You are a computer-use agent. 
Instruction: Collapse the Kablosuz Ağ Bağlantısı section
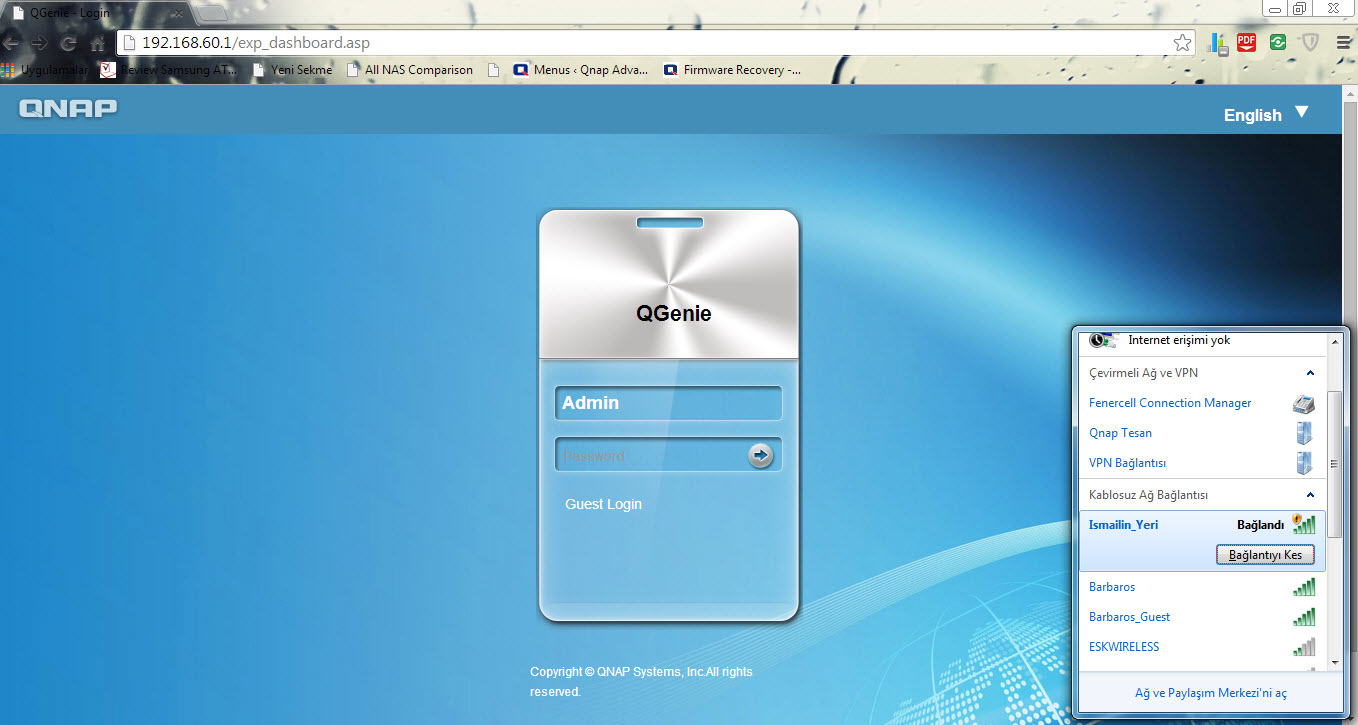pyautogui.click(x=1310, y=495)
